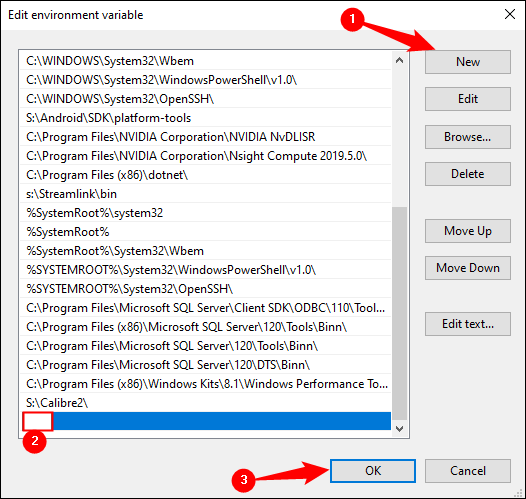Image resolution: width=526 pixels, height=499 pixels.
Task: Select C:\WINDOWS\System32\WindowsPowerShell\v1.0\ entry
Action: click(x=205, y=80)
